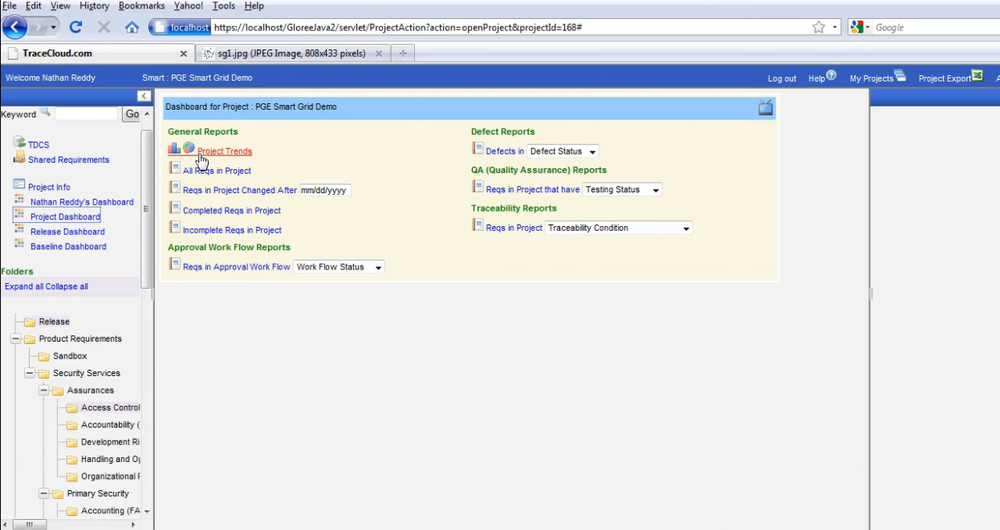Image resolution: width=1000 pixels, height=530 pixels.
Task: Open the Edit menu
Action: (x=33, y=6)
